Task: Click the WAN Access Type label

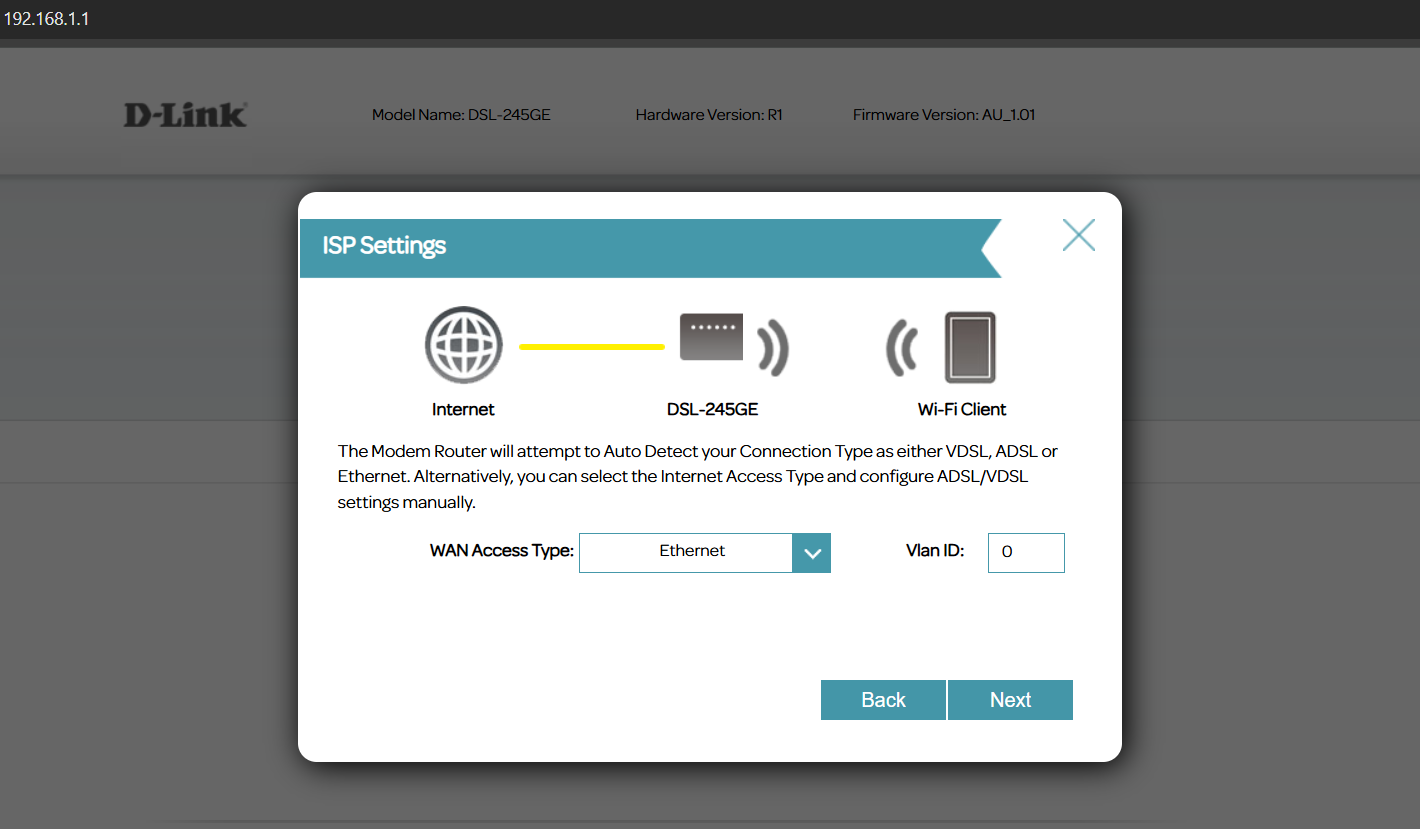Action: (501, 551)
